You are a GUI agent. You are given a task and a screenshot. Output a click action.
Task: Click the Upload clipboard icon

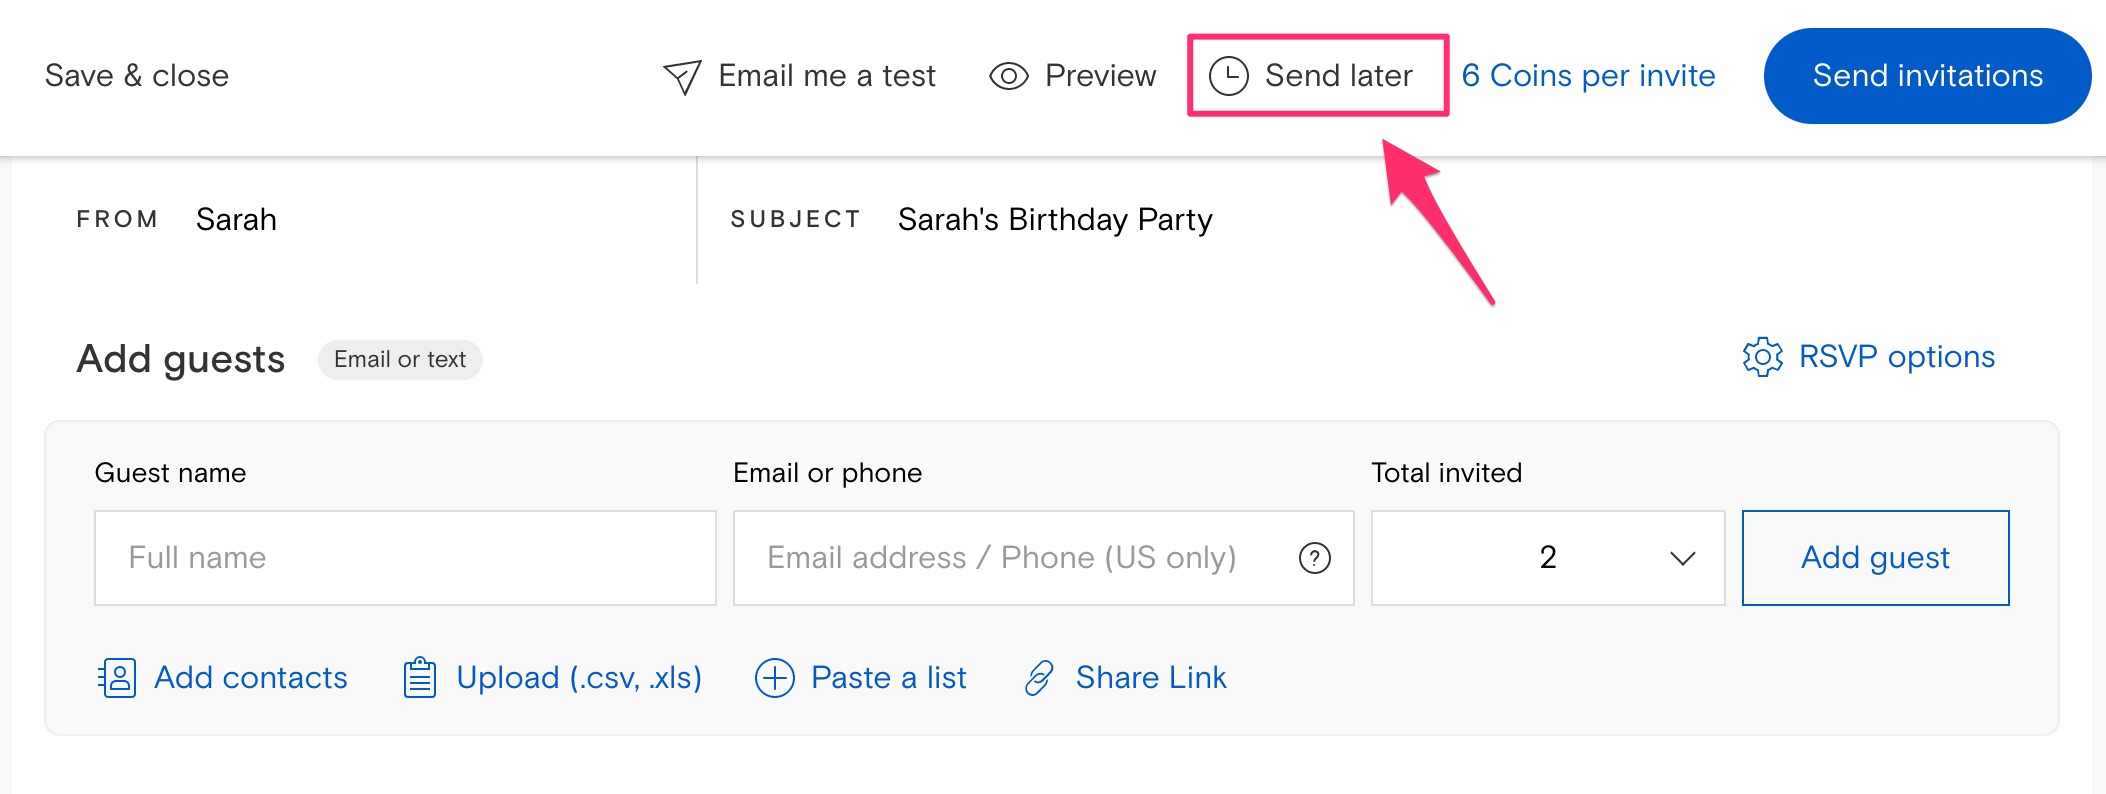(x=419, y=677)
